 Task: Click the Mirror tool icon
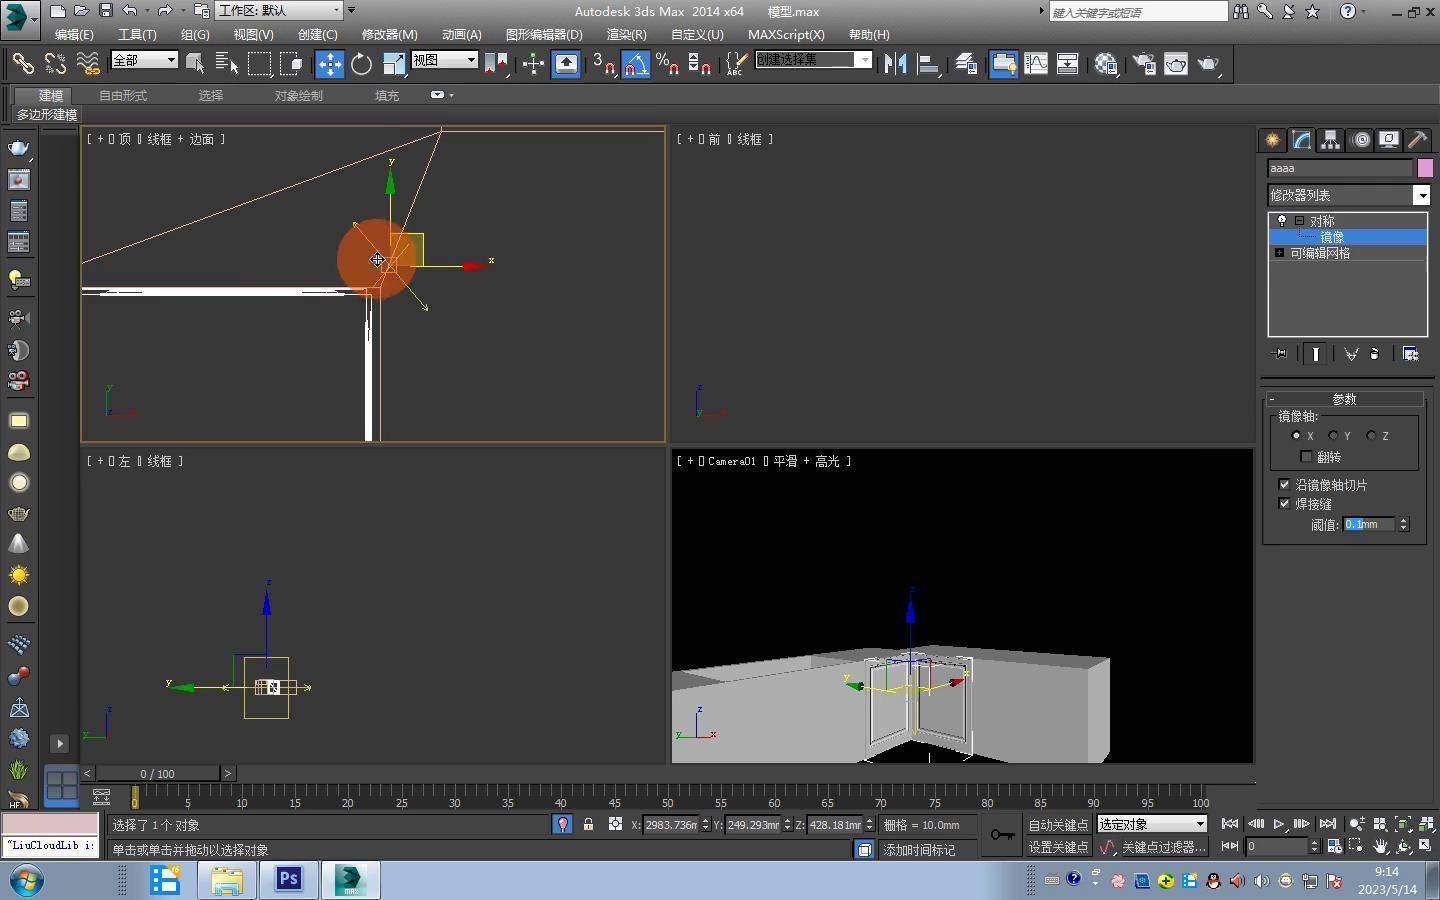point(895,64)
